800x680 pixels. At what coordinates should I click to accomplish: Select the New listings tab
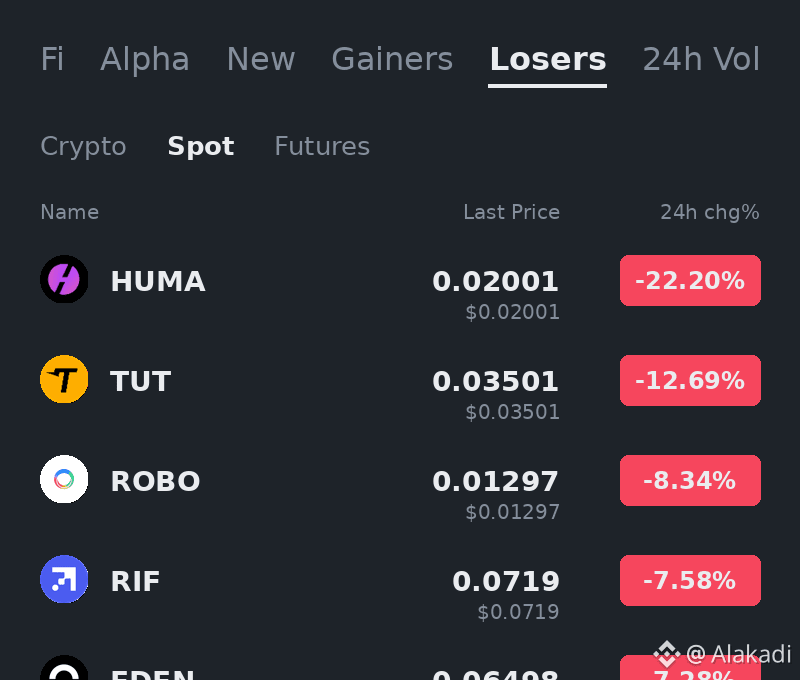tap(261, 59)
